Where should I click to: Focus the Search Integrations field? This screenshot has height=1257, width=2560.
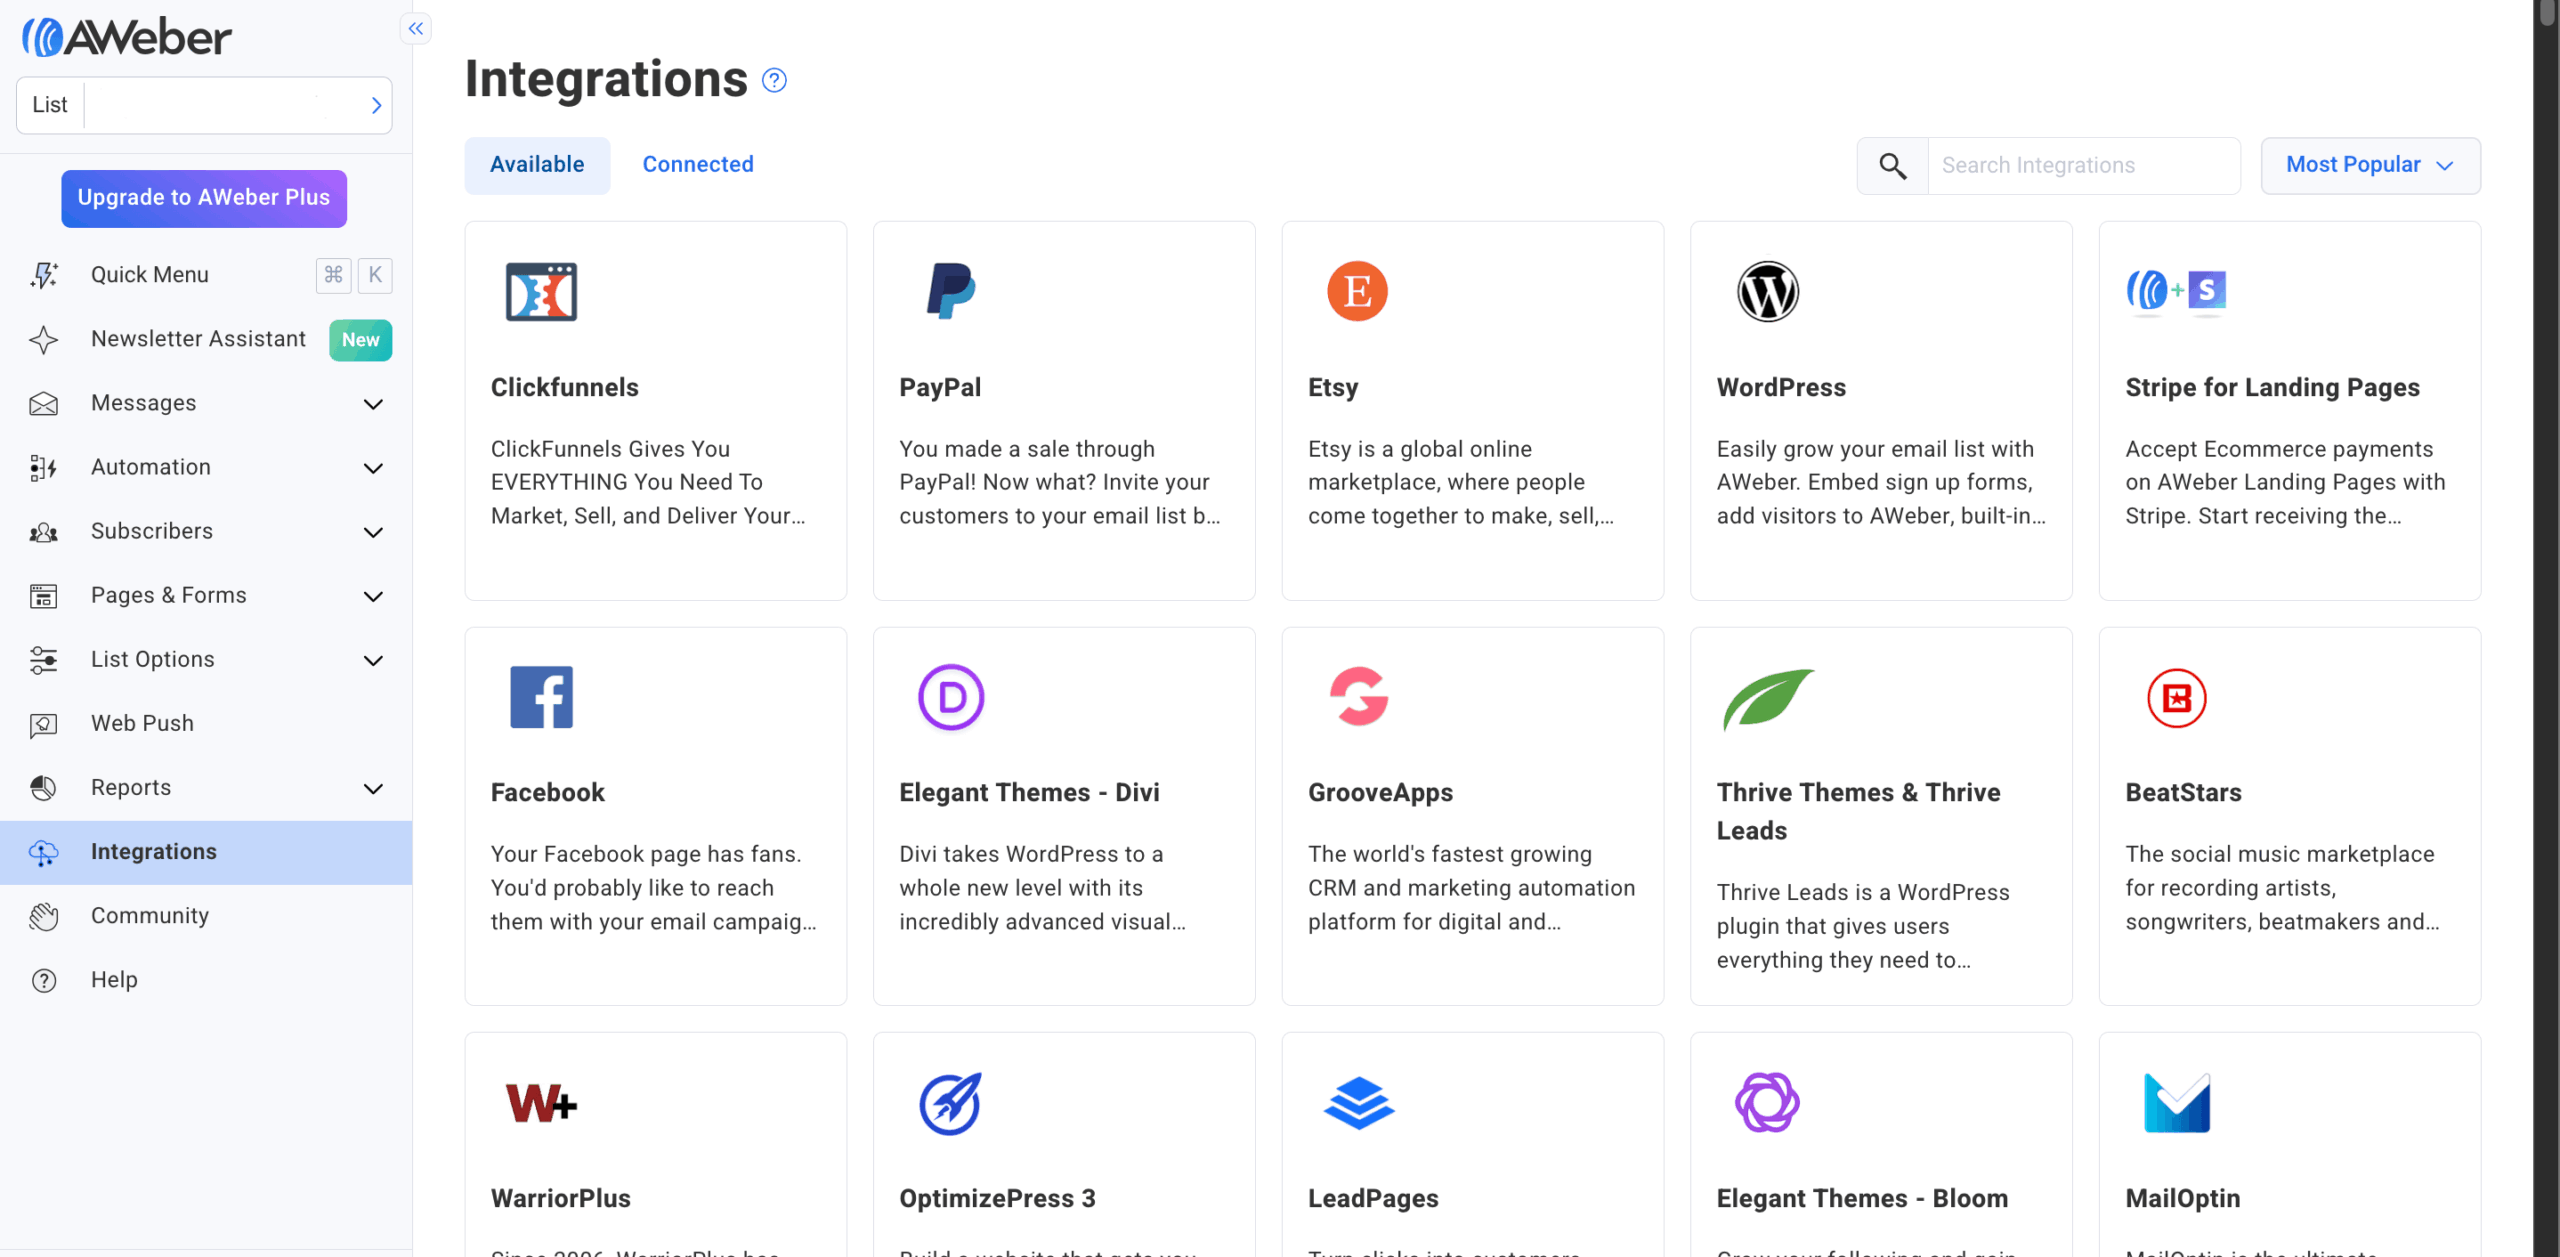point(2083,165)
